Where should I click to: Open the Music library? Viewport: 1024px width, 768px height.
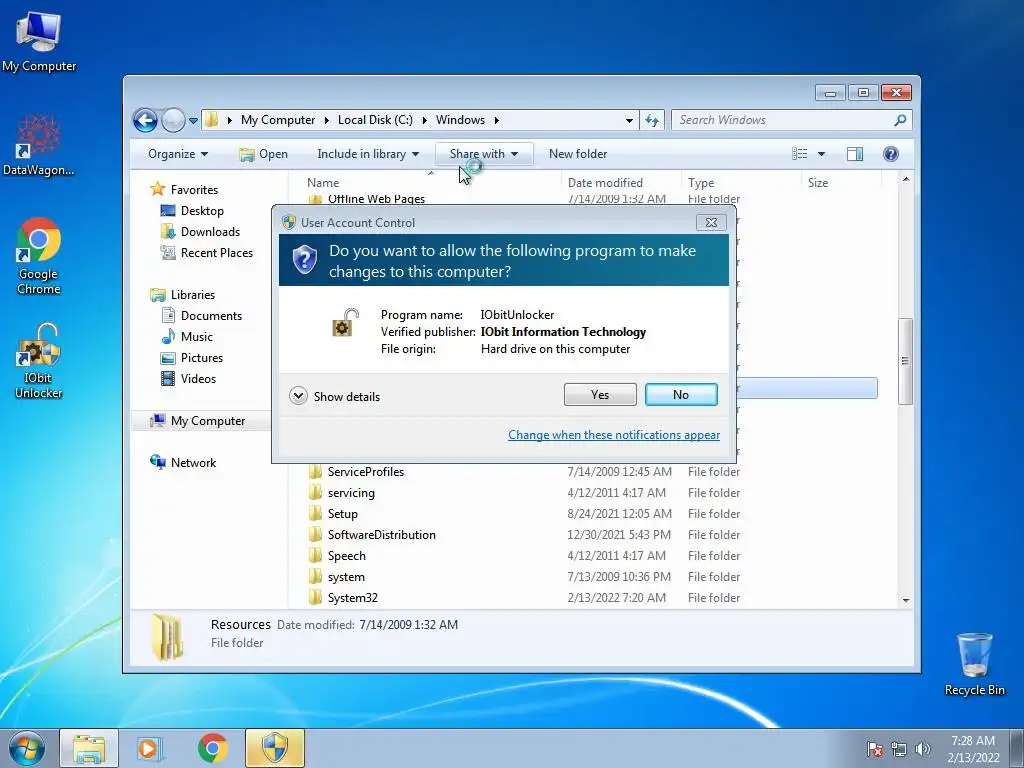pyautogui.click(x=187, y=337)
